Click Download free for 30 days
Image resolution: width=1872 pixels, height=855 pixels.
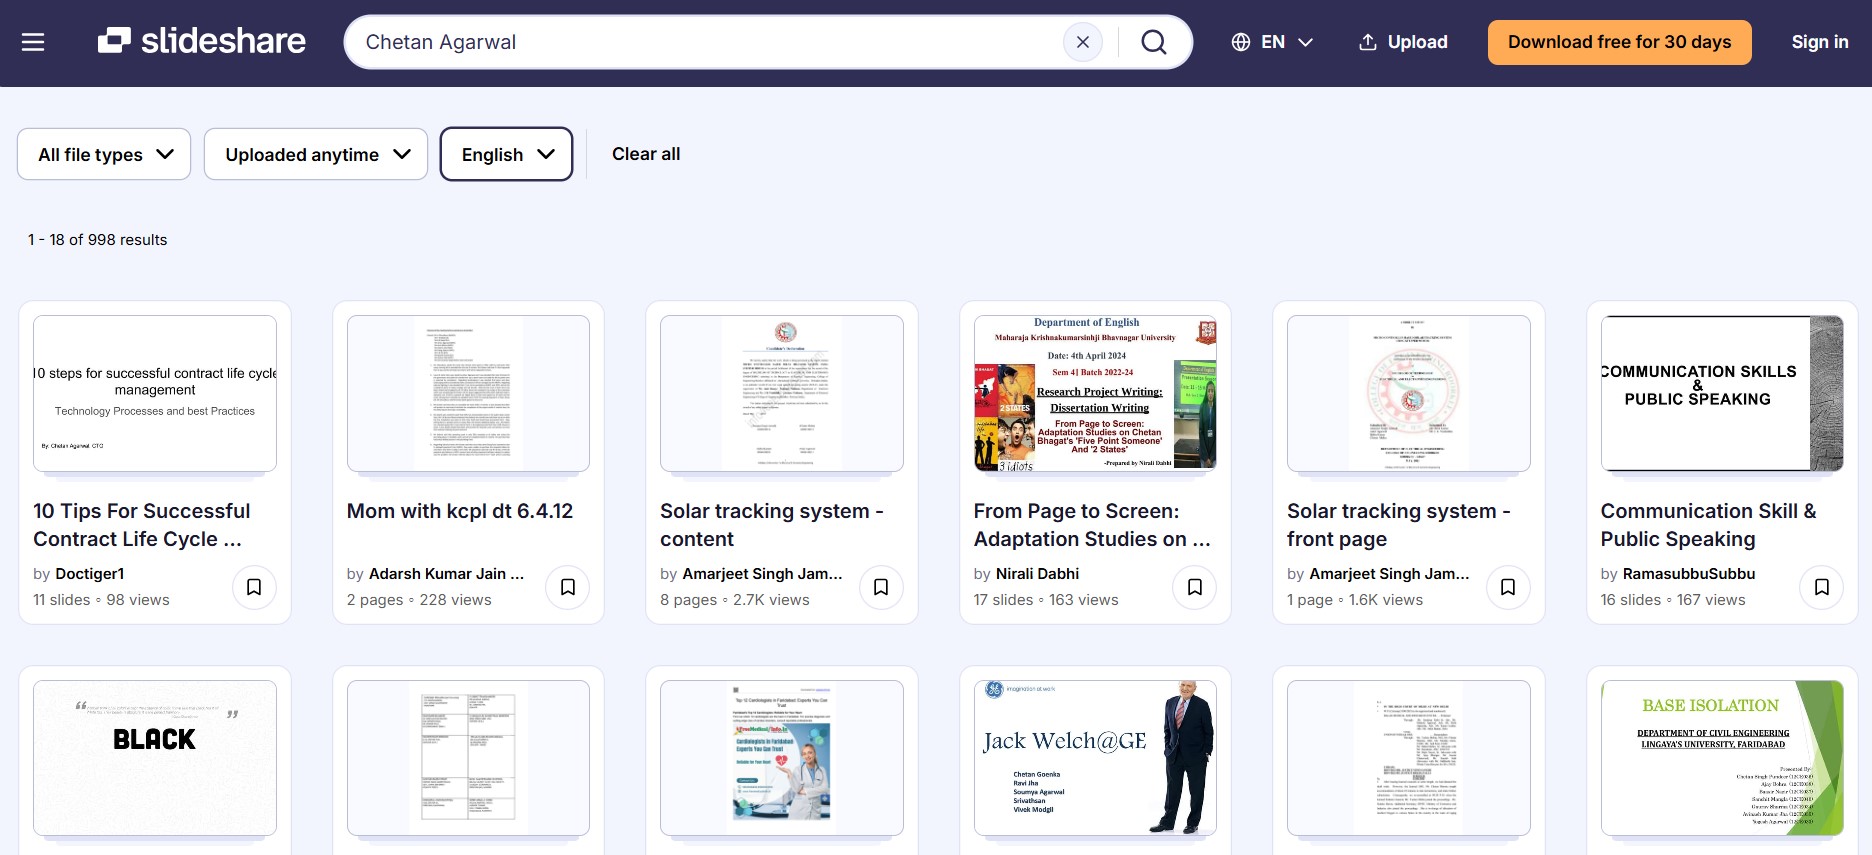[1619, 42]
